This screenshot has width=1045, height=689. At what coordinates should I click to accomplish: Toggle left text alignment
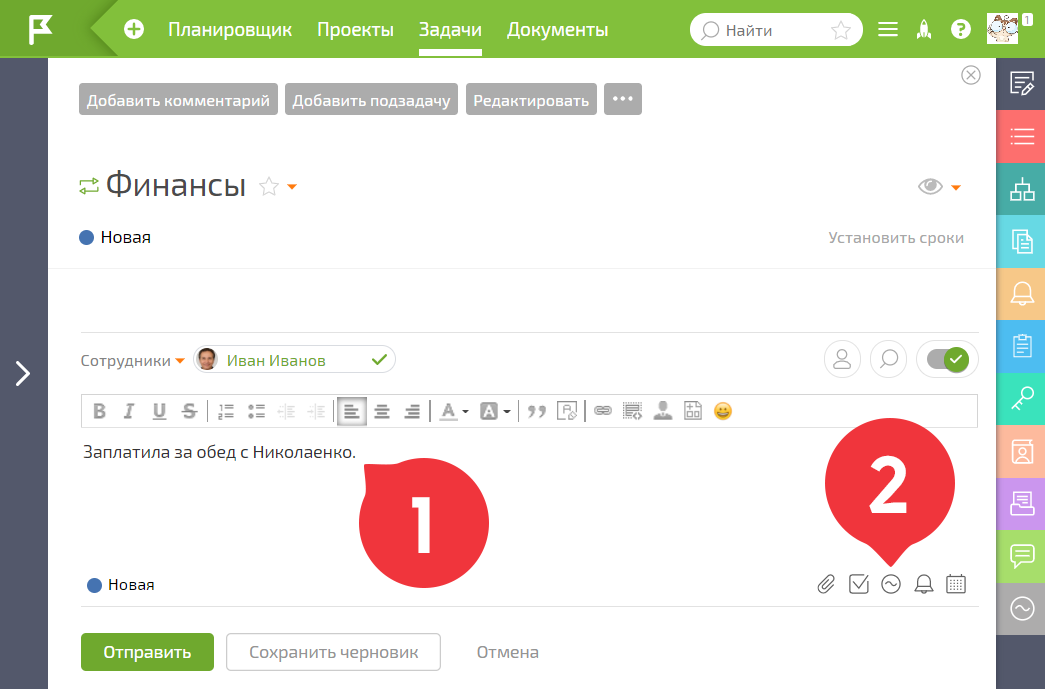coord(351,411)
